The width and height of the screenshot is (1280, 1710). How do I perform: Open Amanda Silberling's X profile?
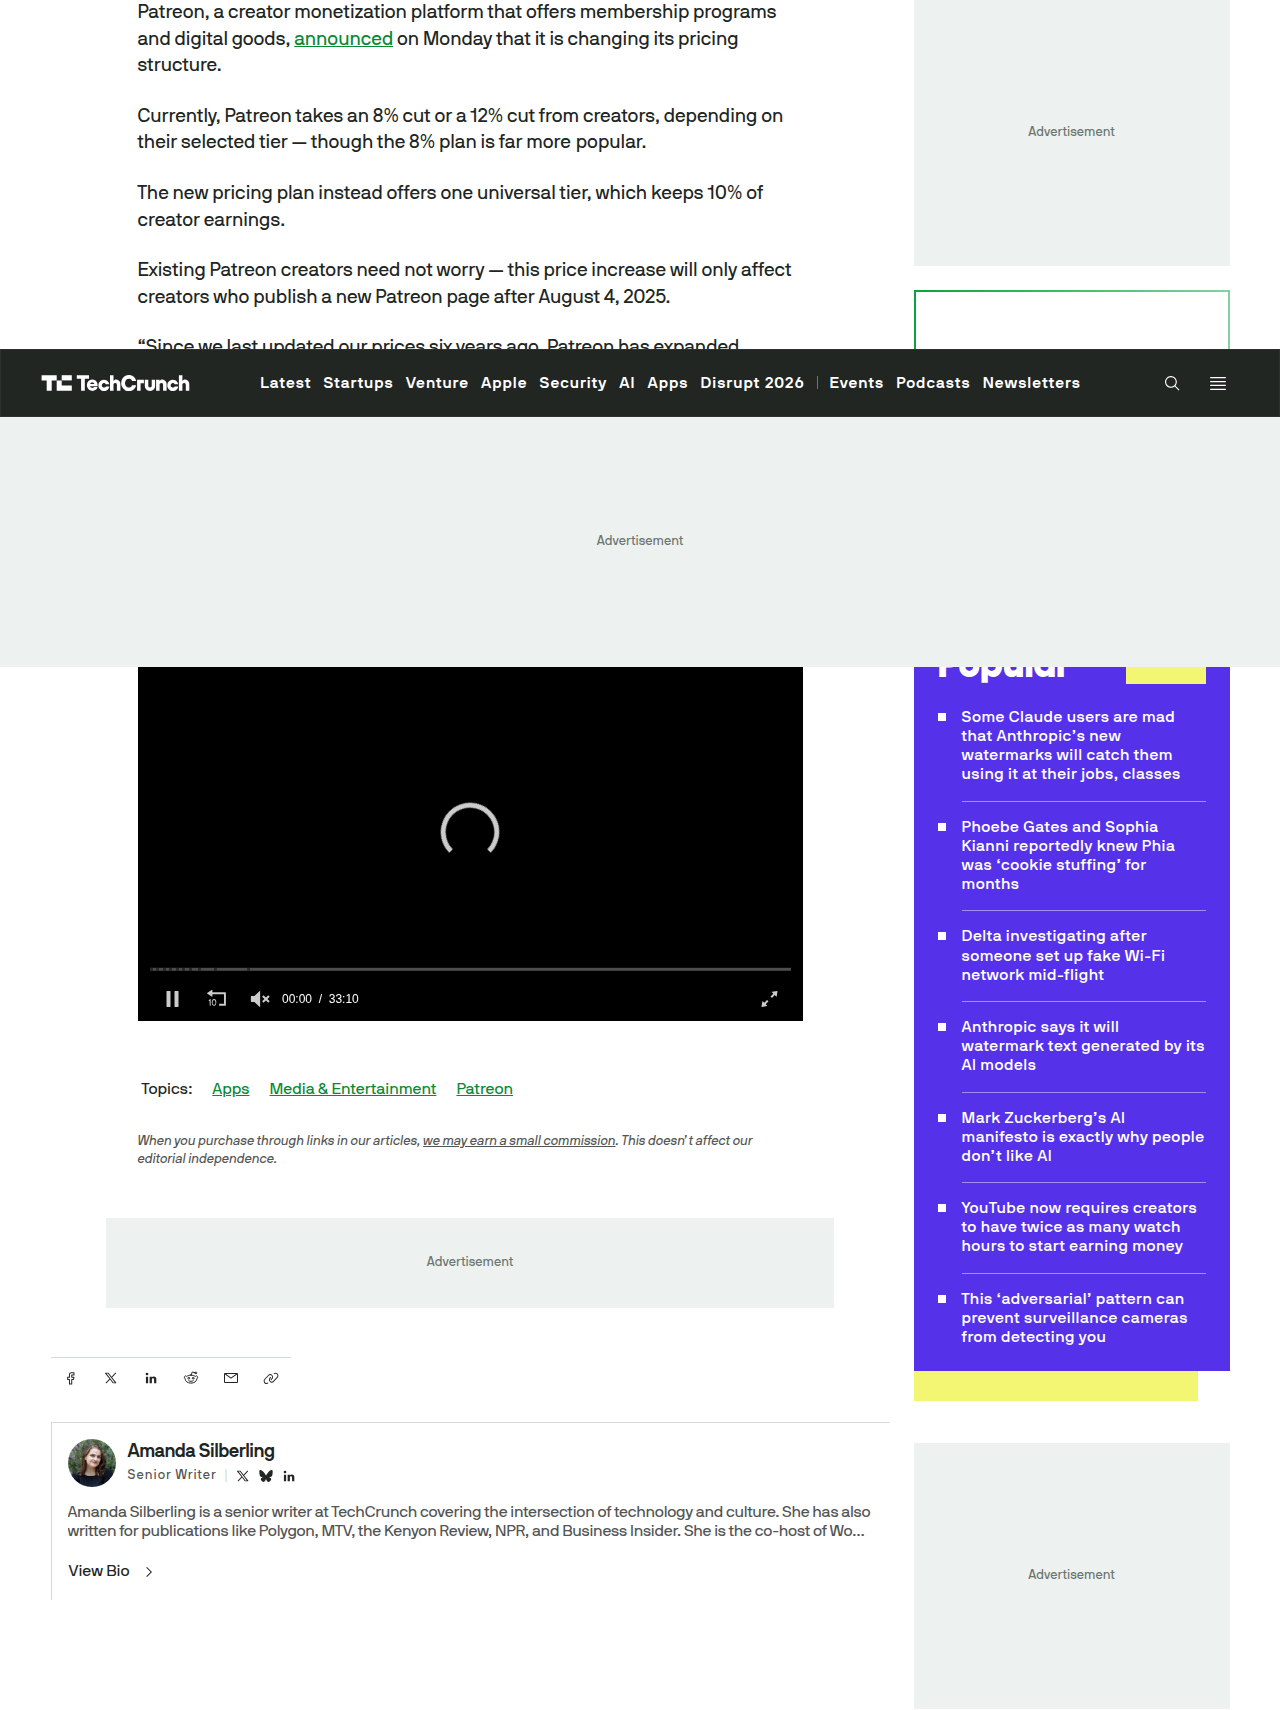point(243,1476)
